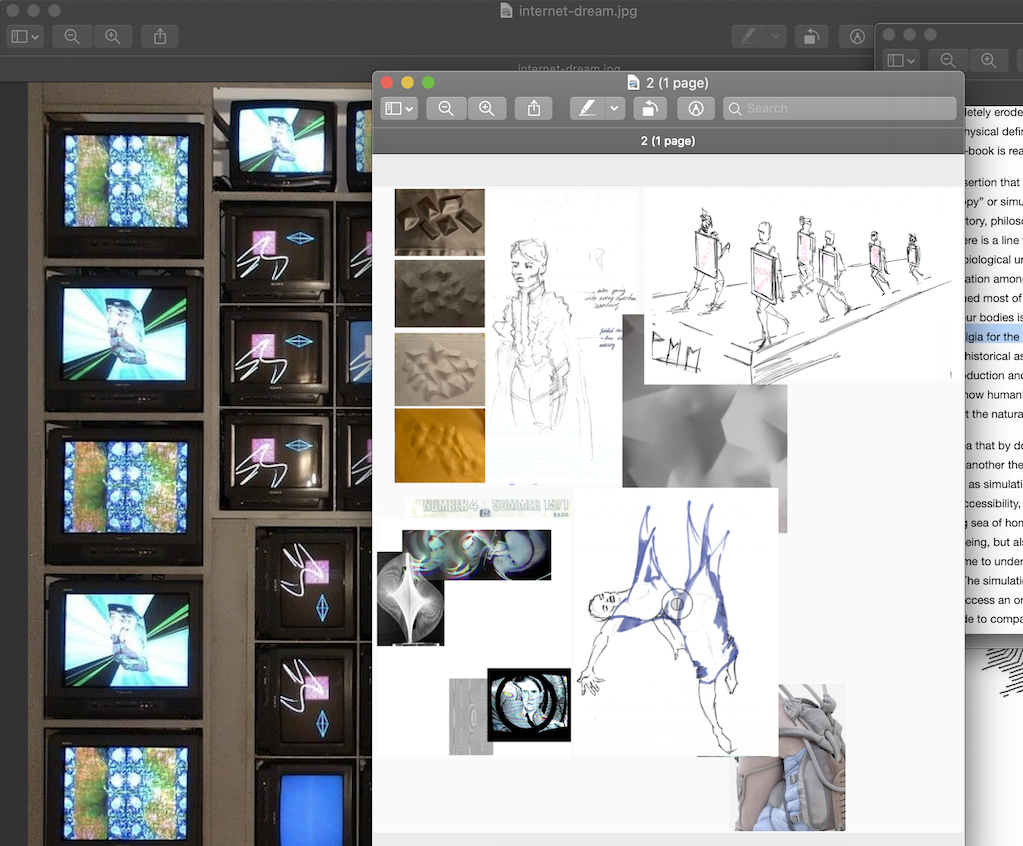
Task: Toggle Markup toolbar in the internet-dream.jpg window
Action: coord(856,36)
